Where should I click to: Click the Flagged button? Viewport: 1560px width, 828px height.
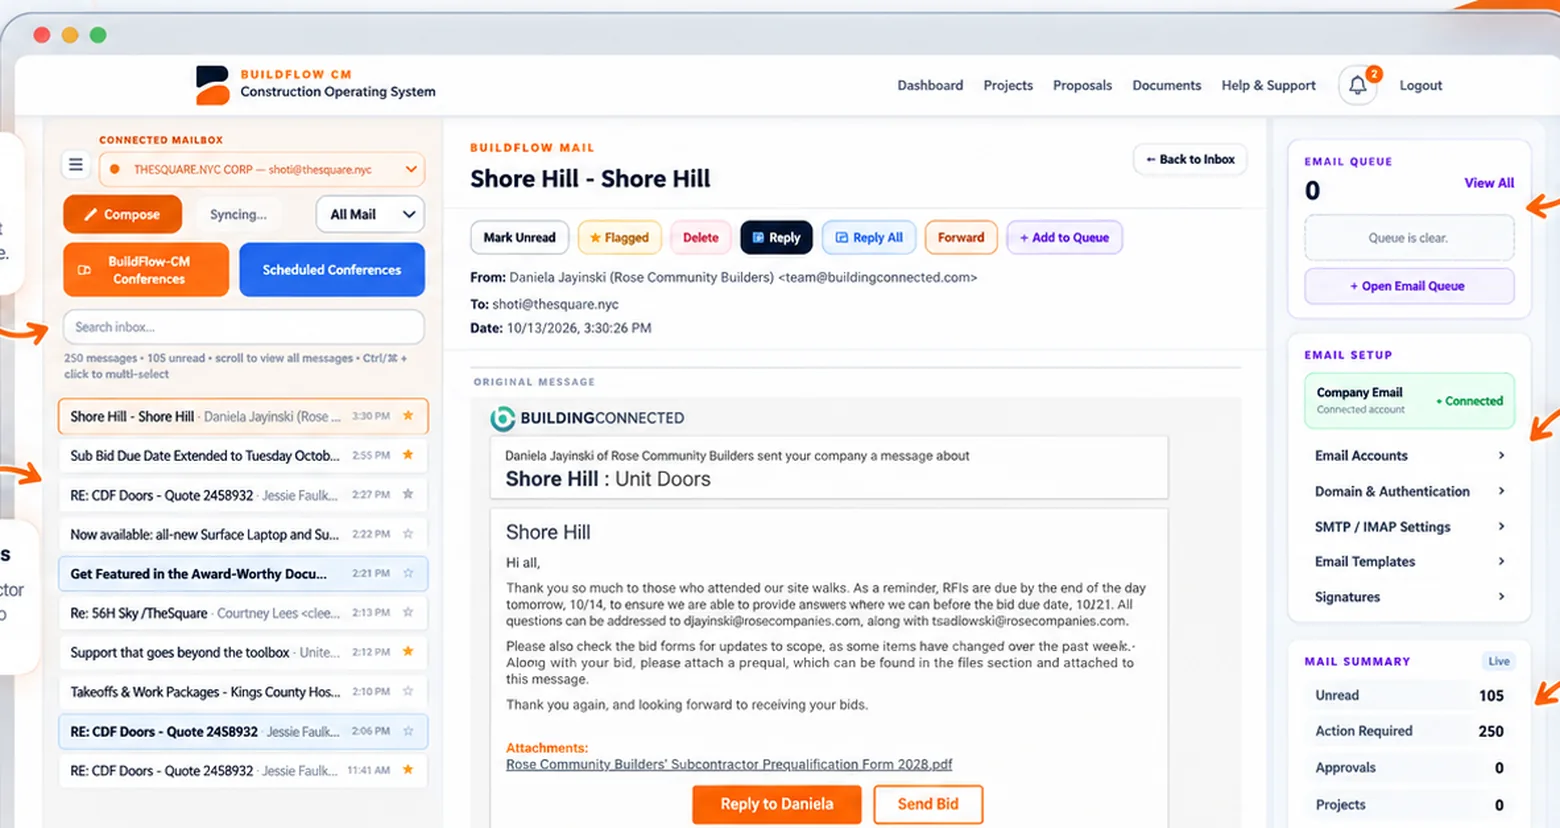point(619,237)
